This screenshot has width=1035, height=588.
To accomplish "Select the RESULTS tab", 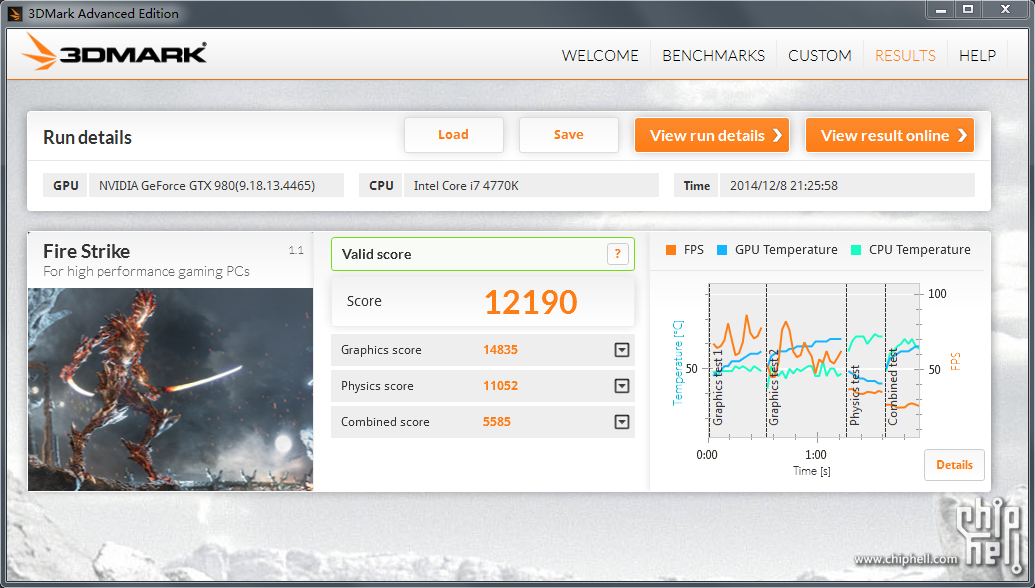I will [905, 55].
